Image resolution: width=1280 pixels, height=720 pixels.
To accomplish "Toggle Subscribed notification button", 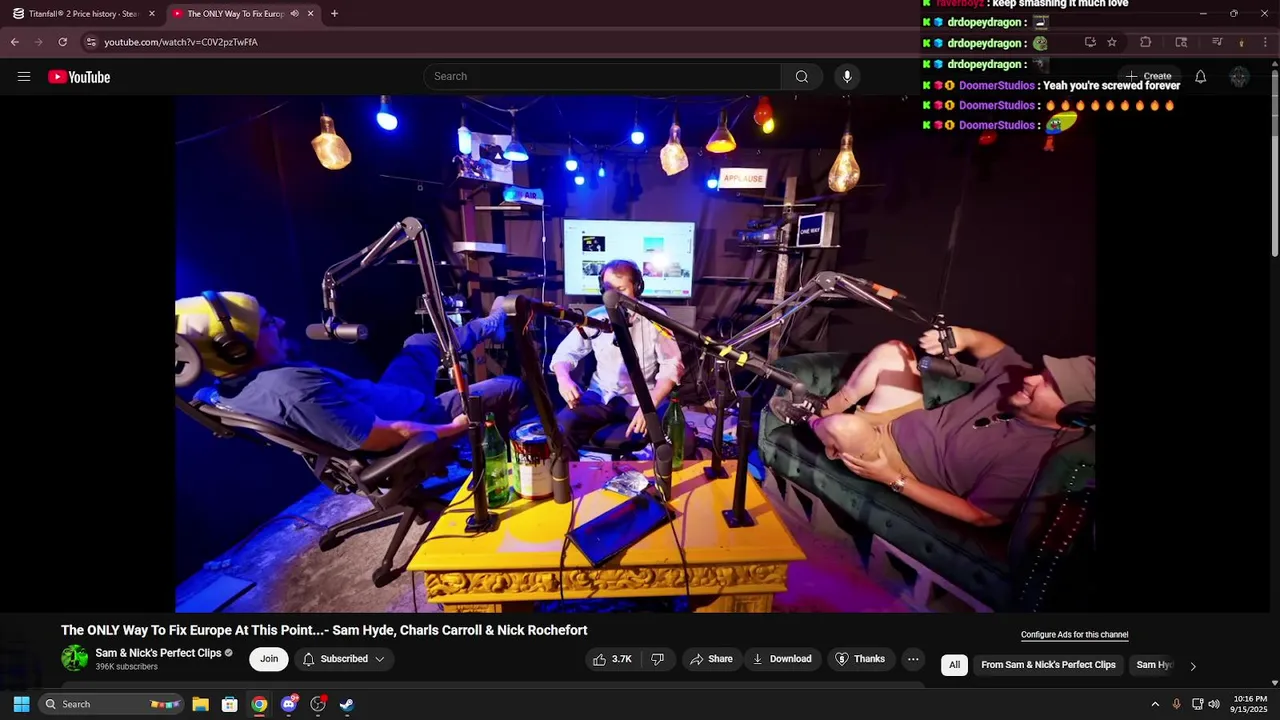I will [344, 659].
